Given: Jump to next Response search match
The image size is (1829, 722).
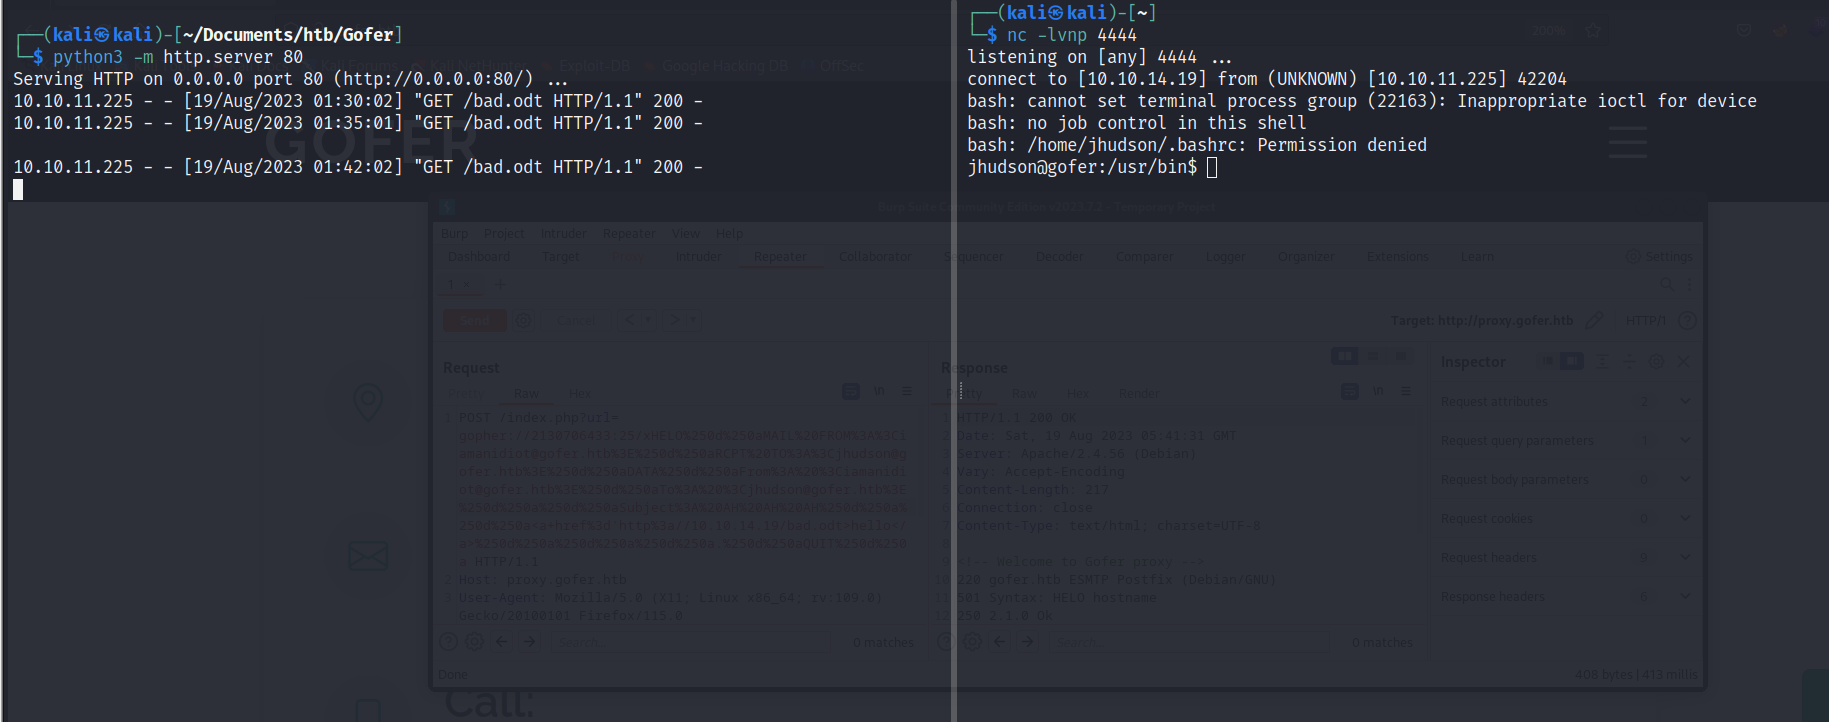Looking at the screenshot, I should (x=1027, y=641).
